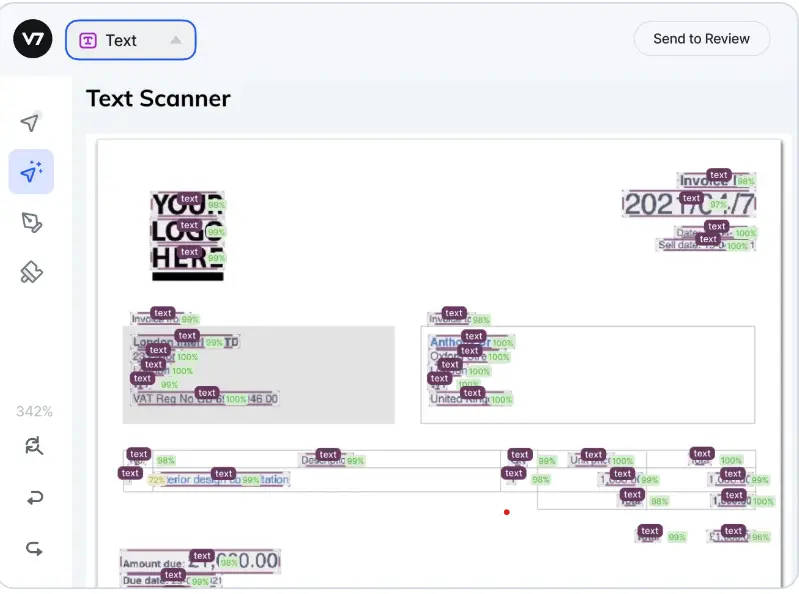The image size is (799, 594).
Task: Click the purple text class icon in dropdown
Action: point(88,40)
